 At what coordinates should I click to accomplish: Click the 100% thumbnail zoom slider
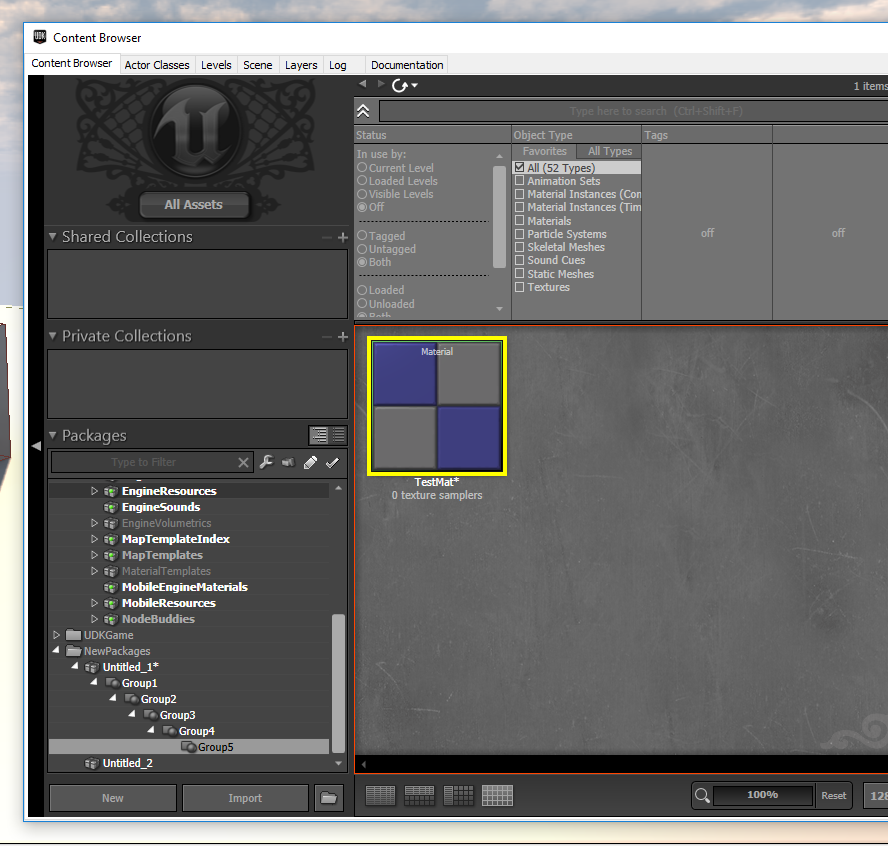(x=763, y=795)
